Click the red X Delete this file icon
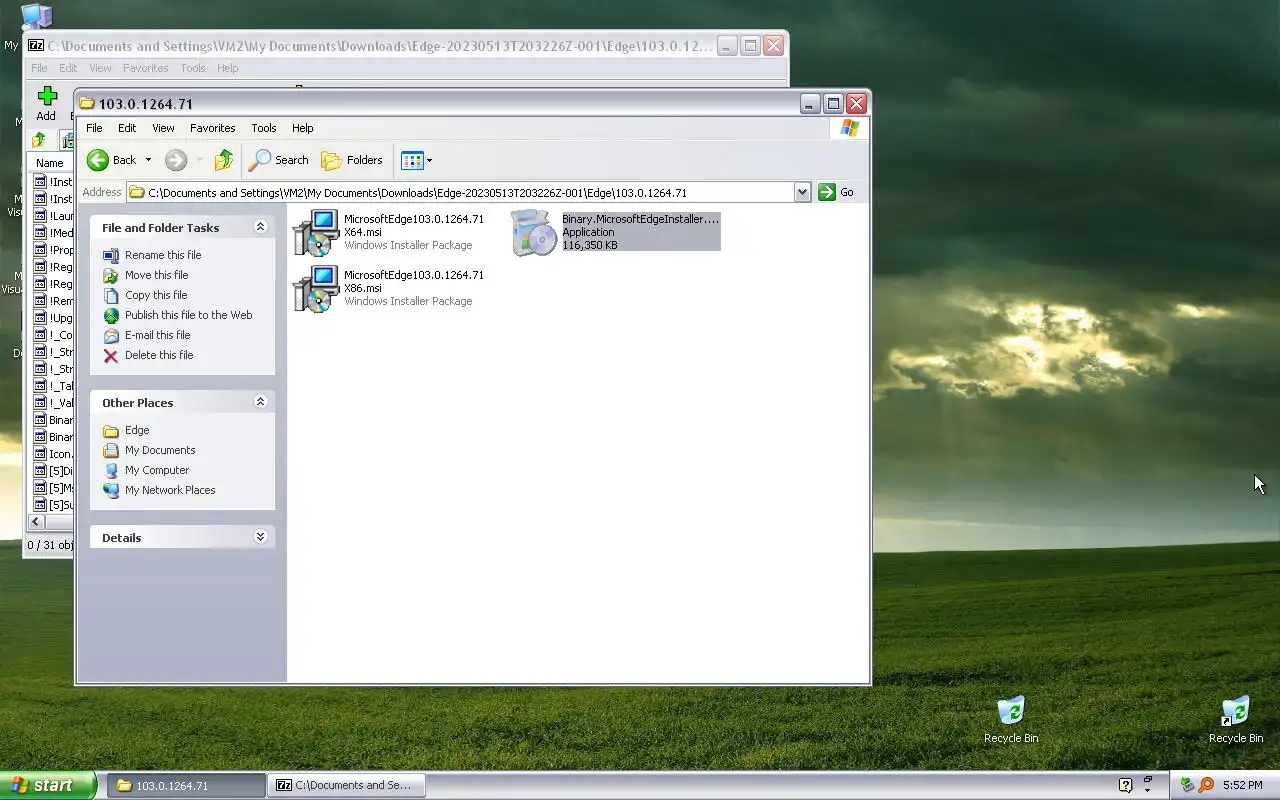The image size is (1280, 800). 111,355
